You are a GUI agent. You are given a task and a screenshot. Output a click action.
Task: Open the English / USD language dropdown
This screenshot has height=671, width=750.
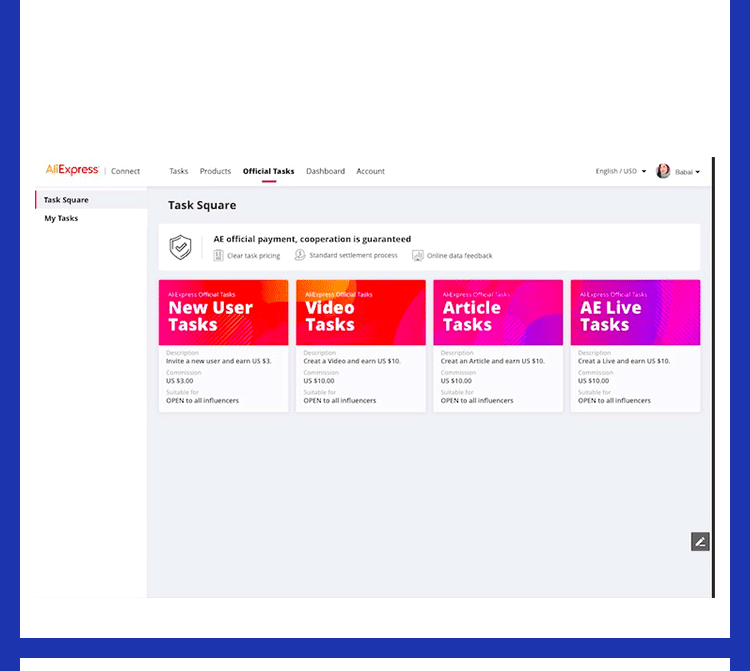[620, 171]
